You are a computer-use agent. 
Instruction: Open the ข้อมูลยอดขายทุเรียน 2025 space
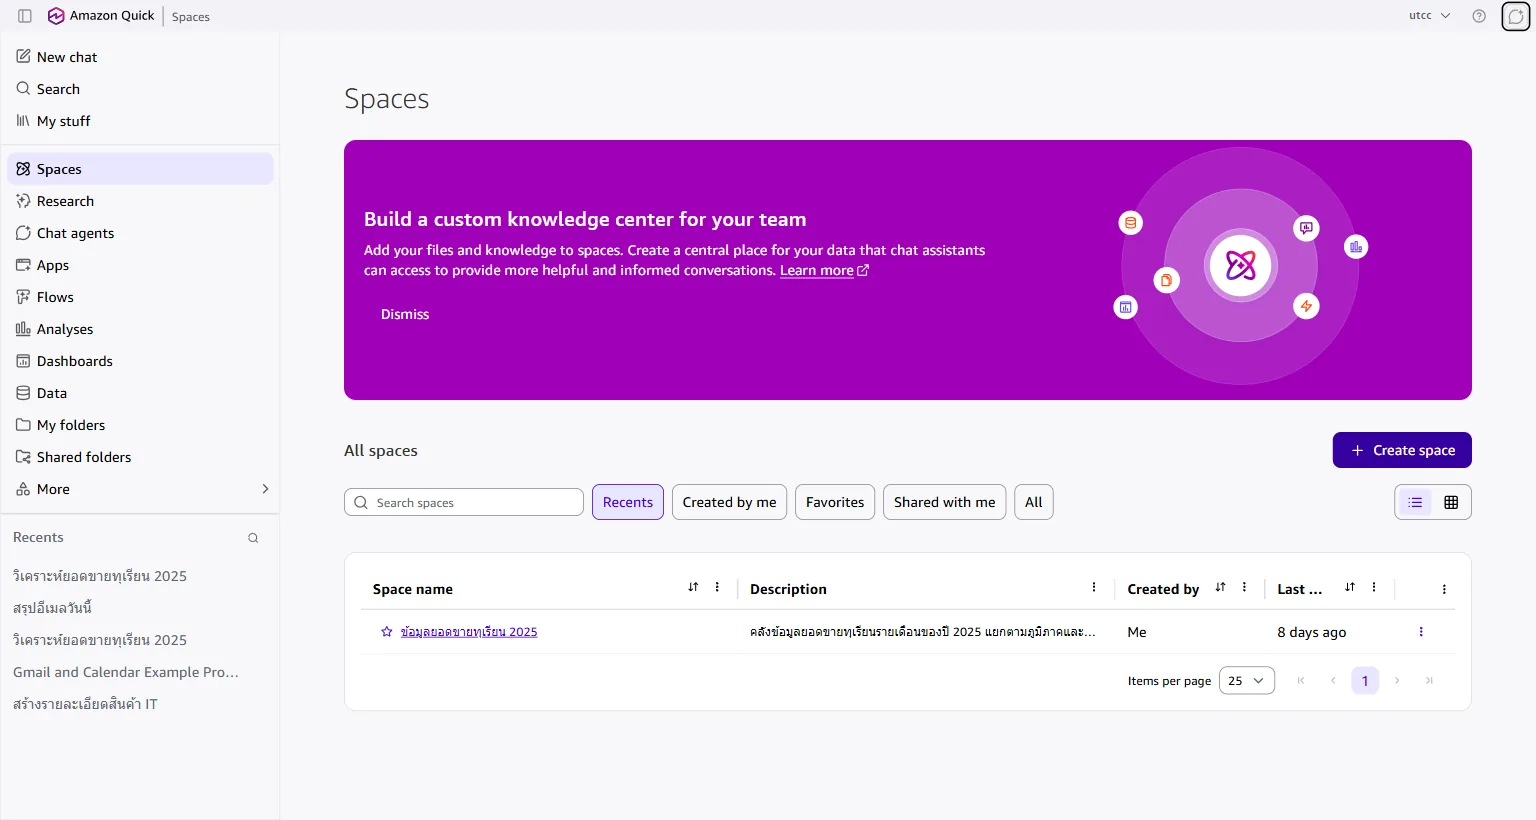[x=469, y=632]
